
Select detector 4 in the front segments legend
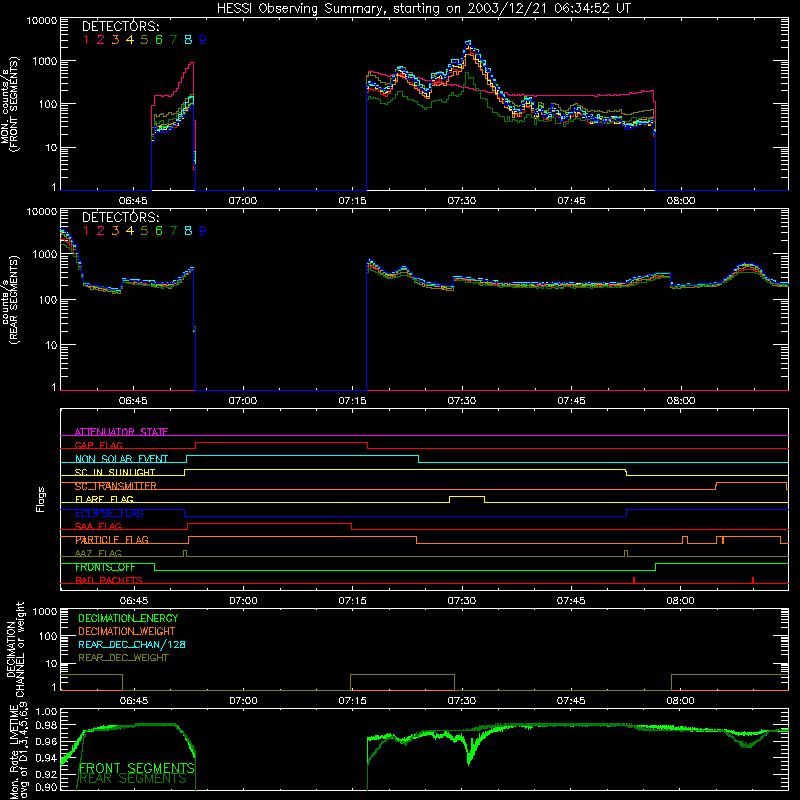pyautogui.click(x=130, y=40)
